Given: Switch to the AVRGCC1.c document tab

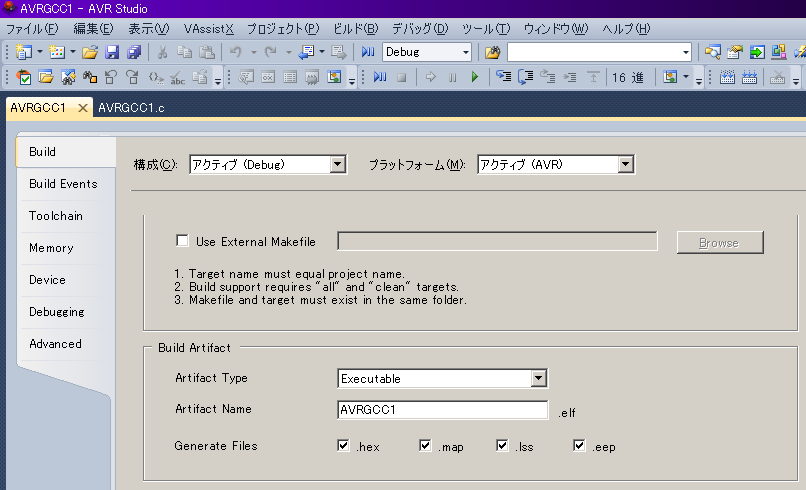Looking at the screenshot, I should pyautogui.click(x=132, y=108).
